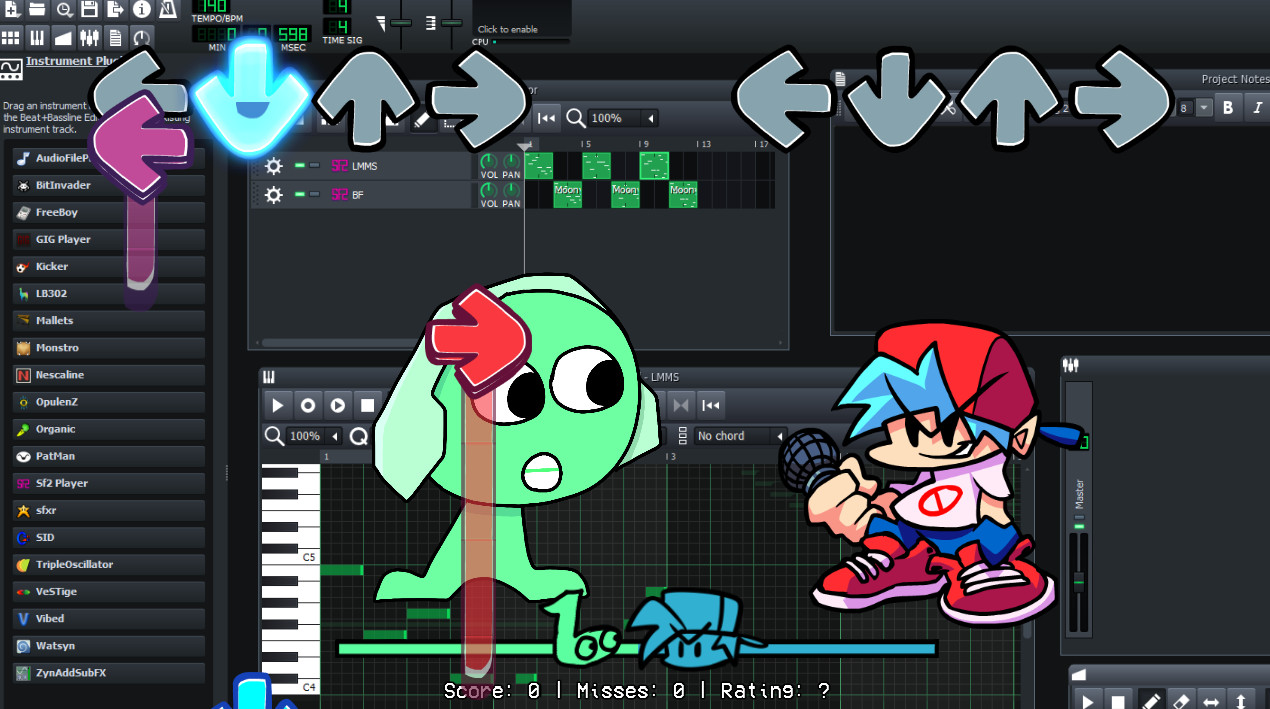Select the Mallets instrument
Image resolution: width=1270 pixels, height=709 pixels.
109,320
